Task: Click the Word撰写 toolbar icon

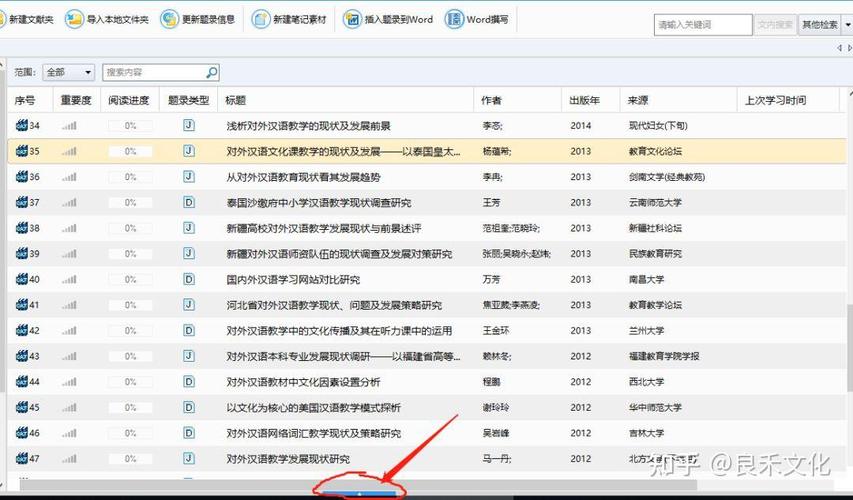Action: [454, 20]
